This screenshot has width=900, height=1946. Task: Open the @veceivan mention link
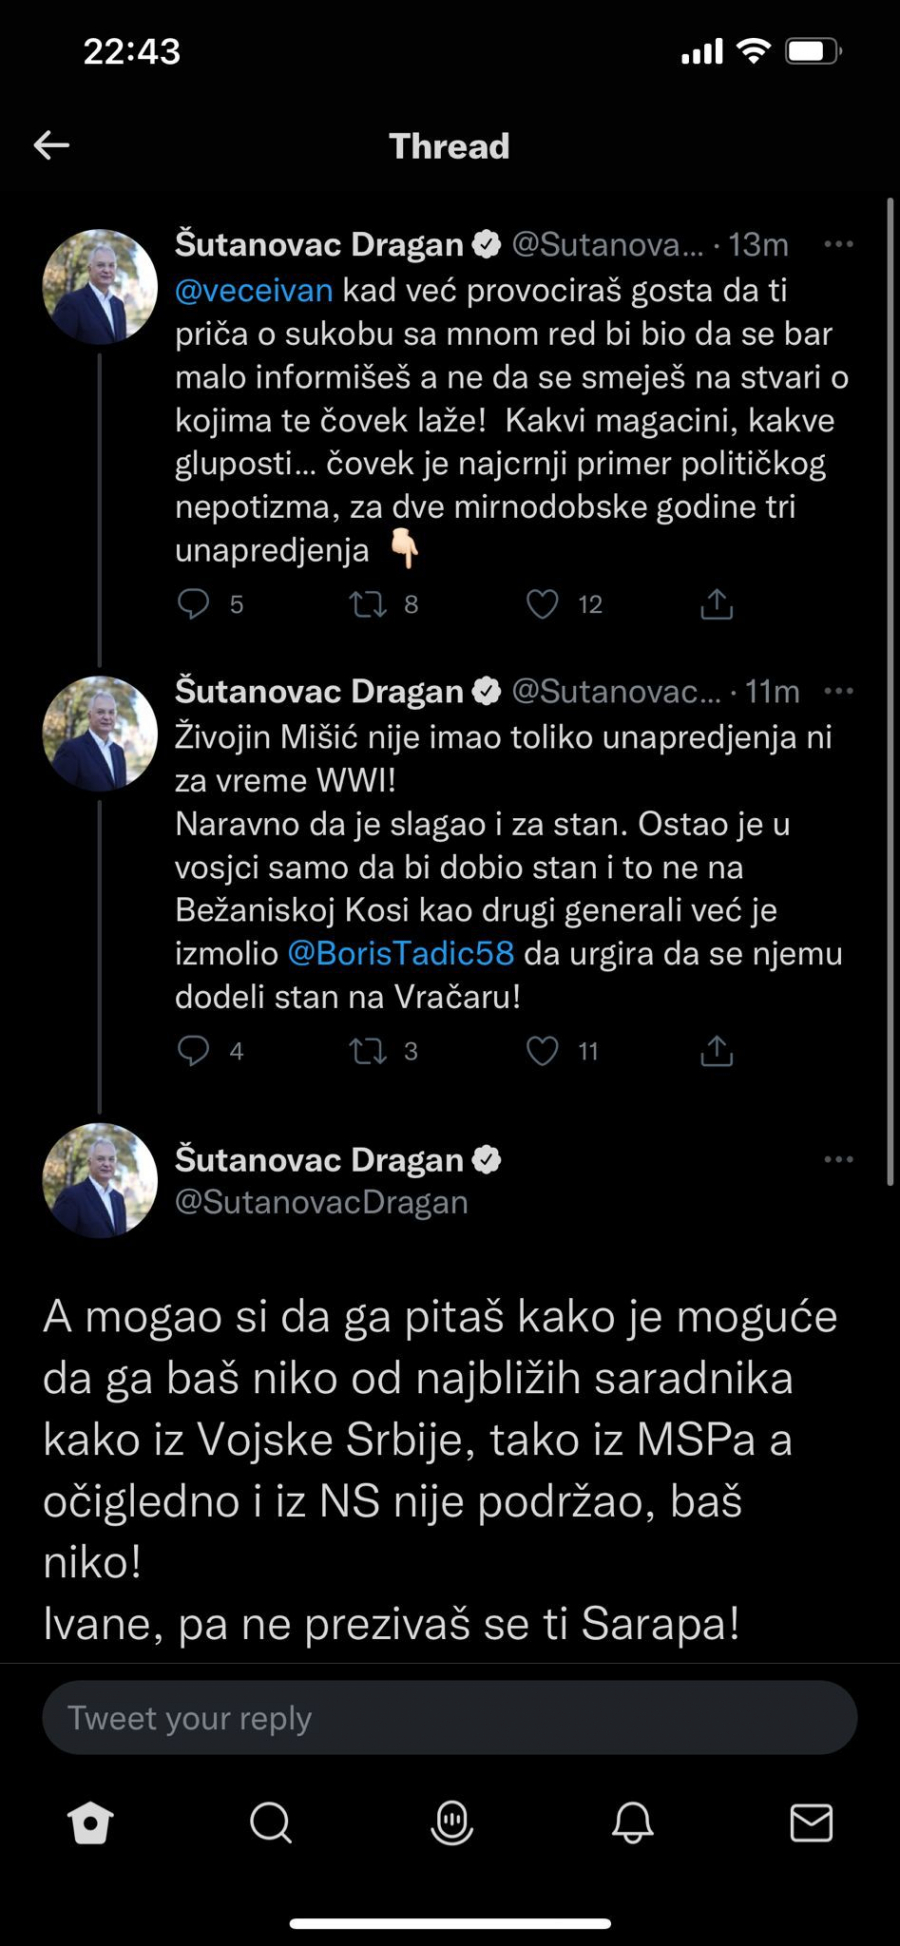[254, 291]
